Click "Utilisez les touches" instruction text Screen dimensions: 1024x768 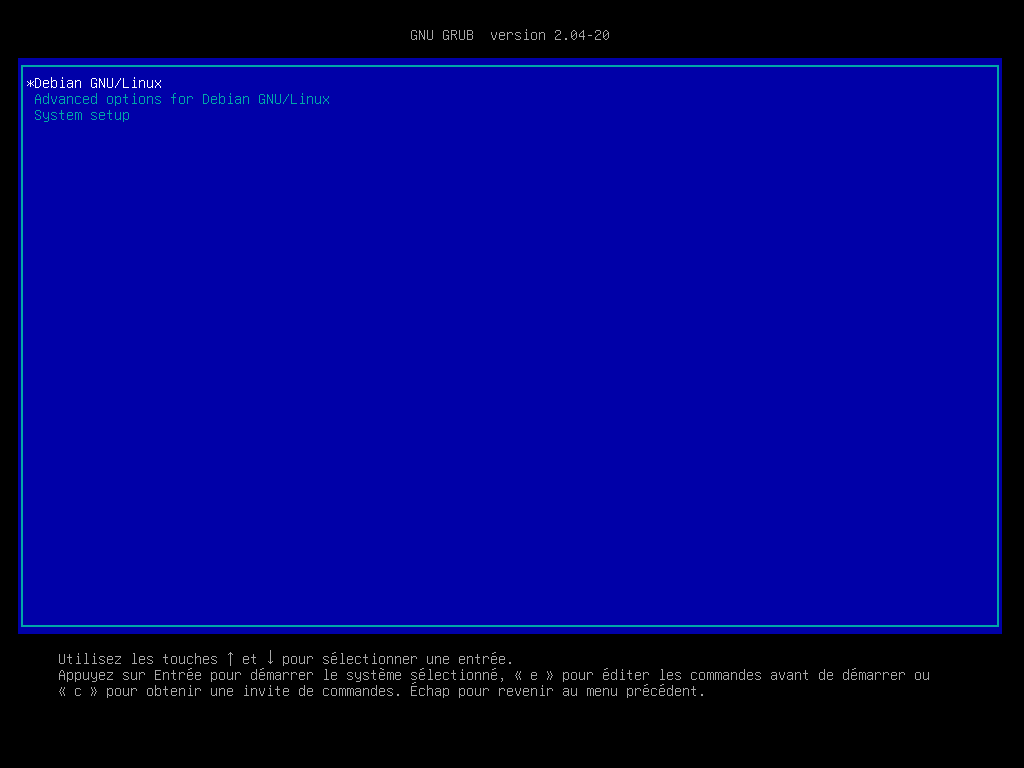click(138, 659)
